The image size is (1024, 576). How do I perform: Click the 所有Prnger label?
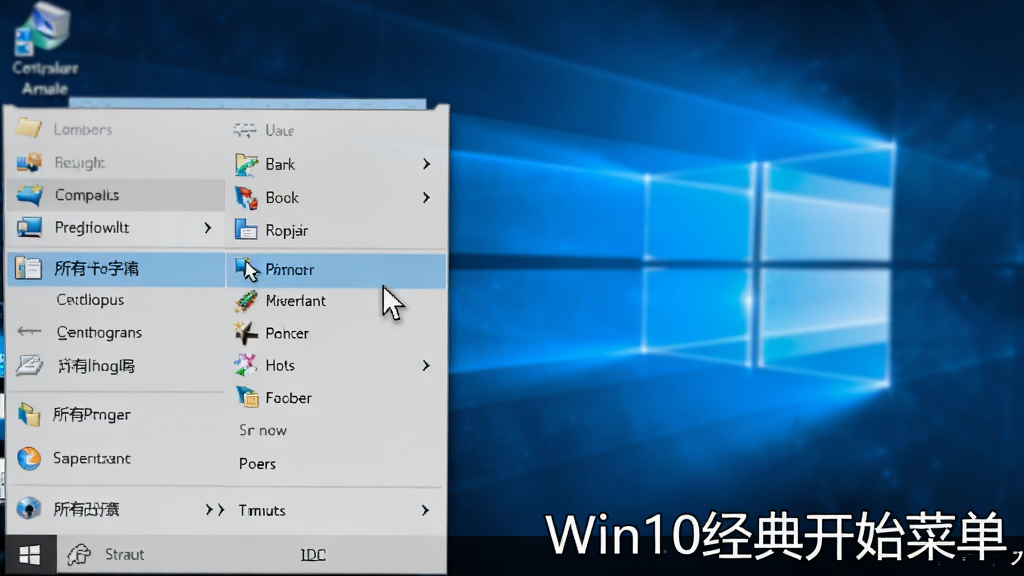[91, 415]
